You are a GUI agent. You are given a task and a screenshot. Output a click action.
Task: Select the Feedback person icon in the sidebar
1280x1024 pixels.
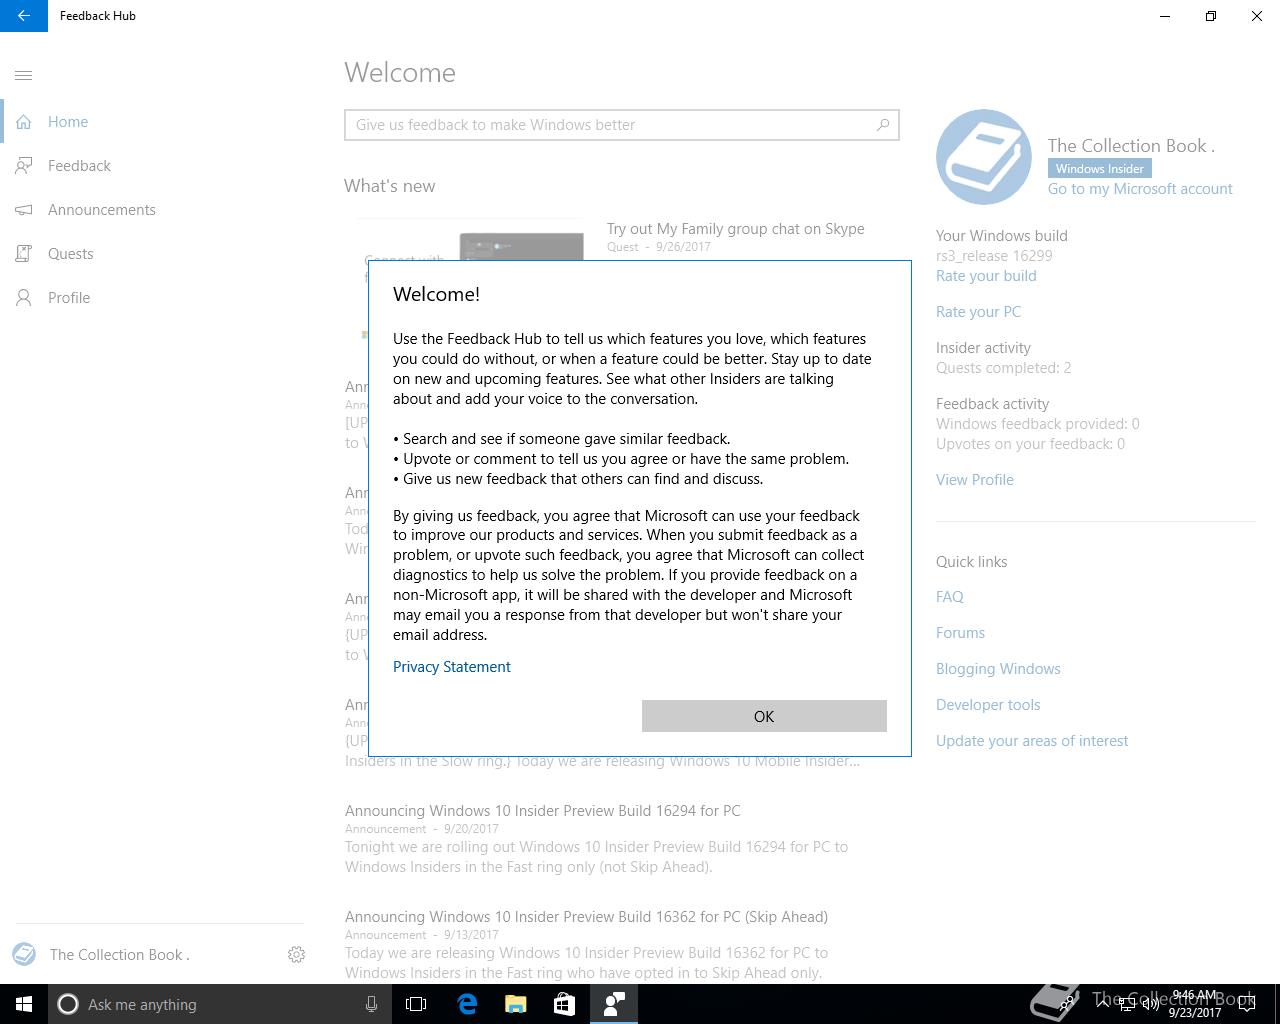pos(24,166)
